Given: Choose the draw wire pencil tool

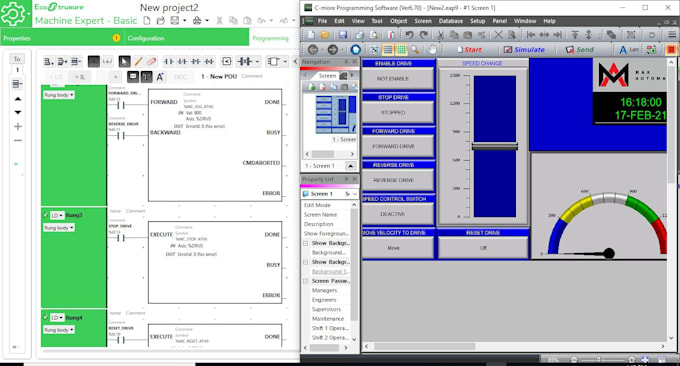Looking at the screenshot, I should click(138, 62).
